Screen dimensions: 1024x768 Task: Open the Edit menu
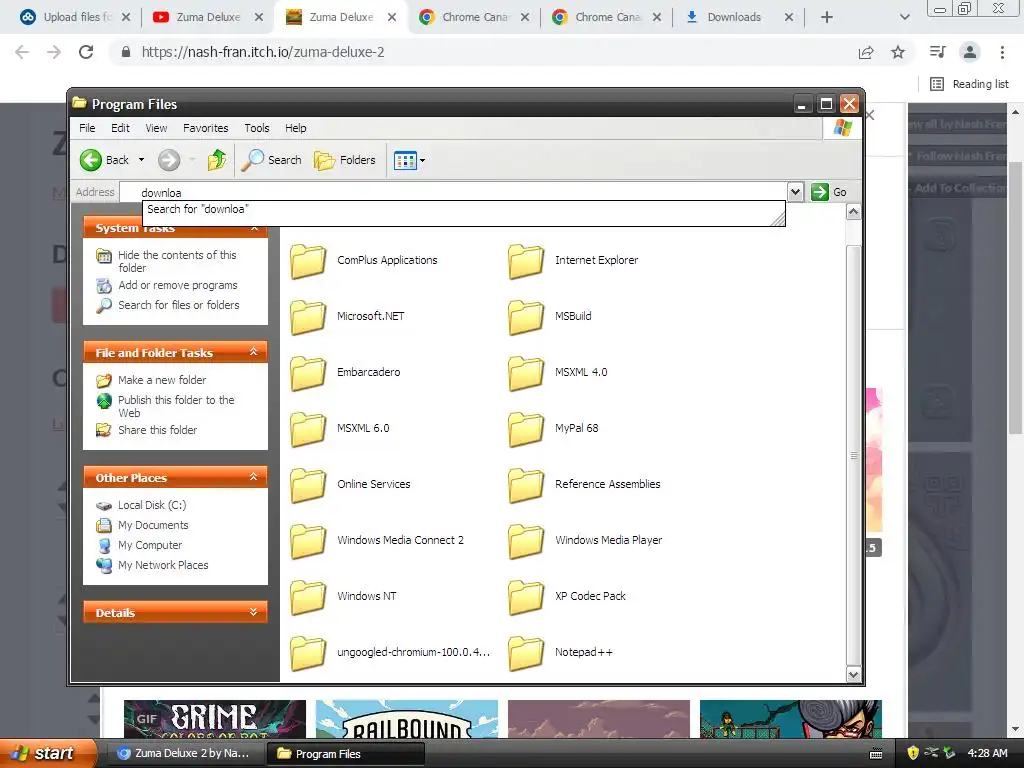pos(120,128)
